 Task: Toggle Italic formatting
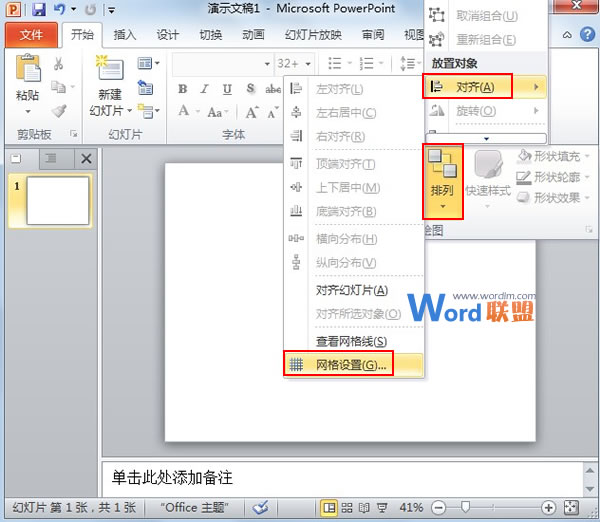pos(205,89)
